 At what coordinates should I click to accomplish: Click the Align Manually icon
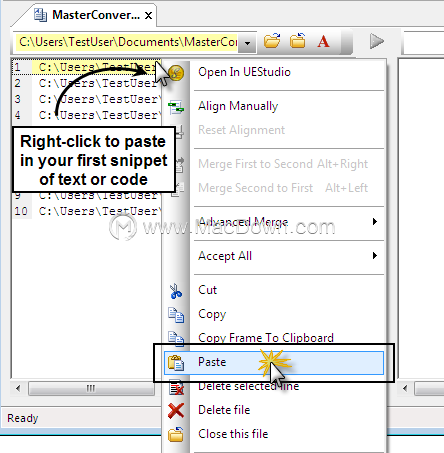[x=176, y=107]
